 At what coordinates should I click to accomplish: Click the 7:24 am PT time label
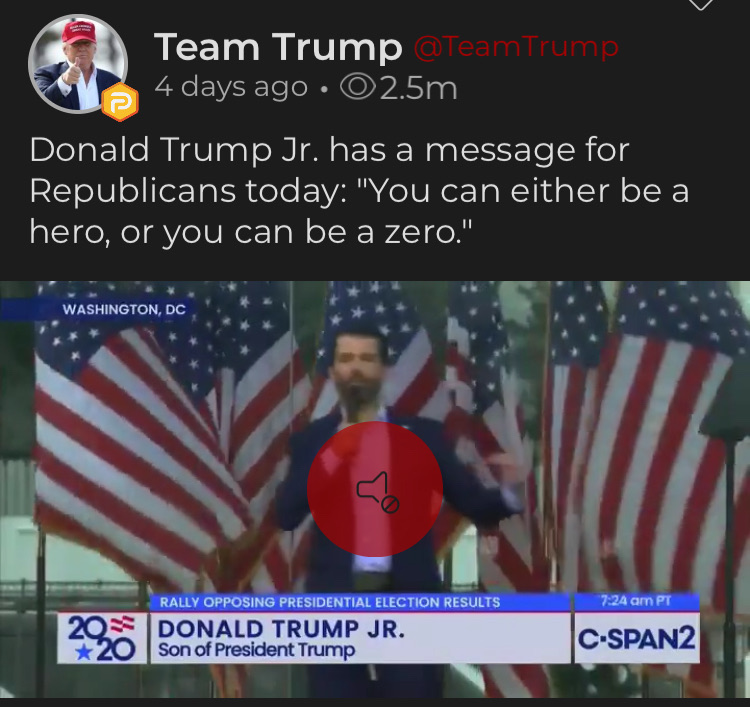(x=636, y=601)
